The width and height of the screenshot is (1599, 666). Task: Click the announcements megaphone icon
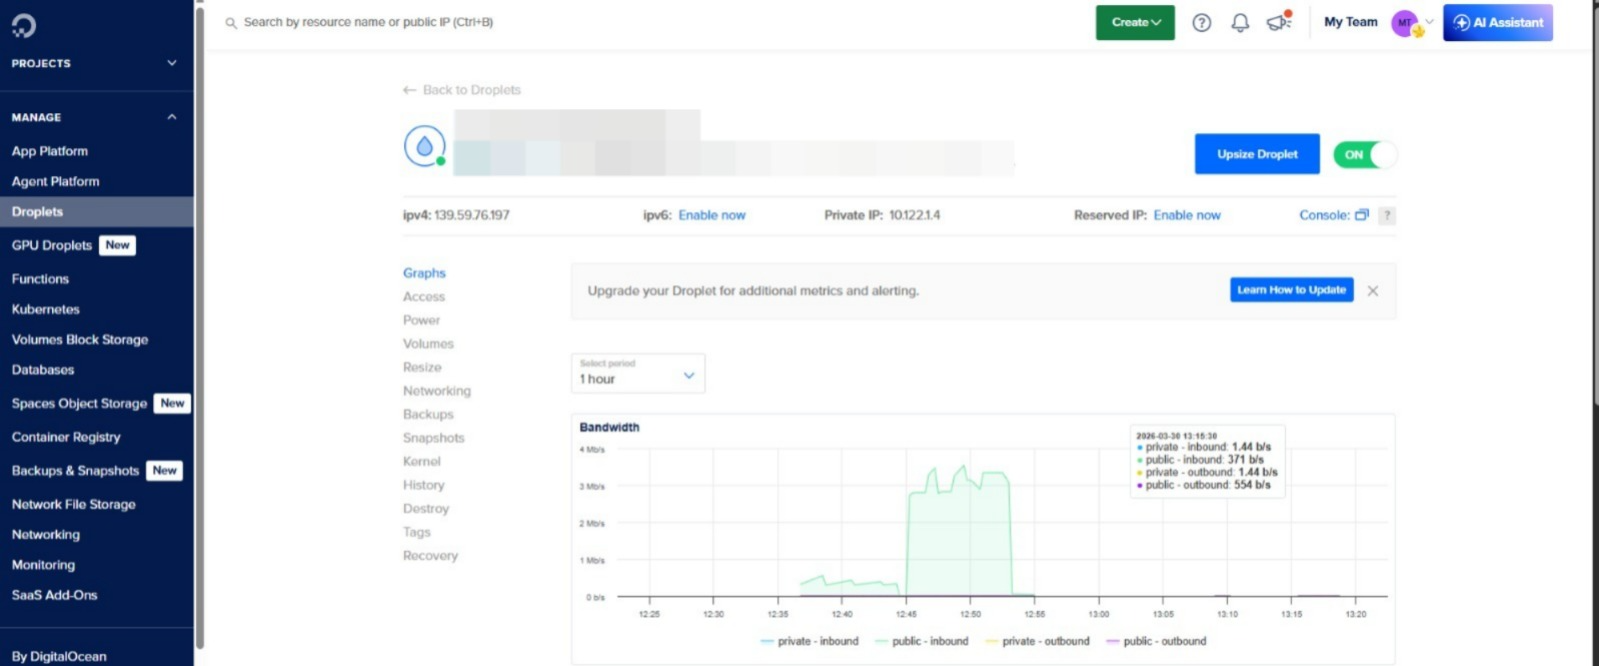pyautogui.click(x=1278, y=22)
